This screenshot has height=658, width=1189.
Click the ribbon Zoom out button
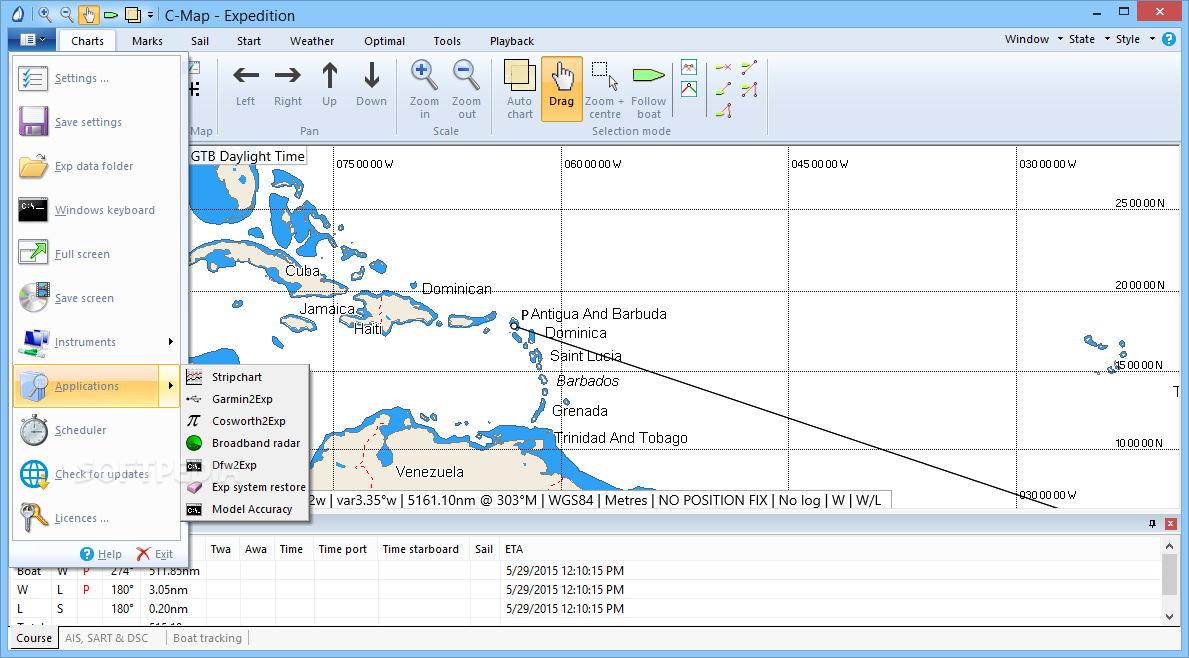pos(466,89)
